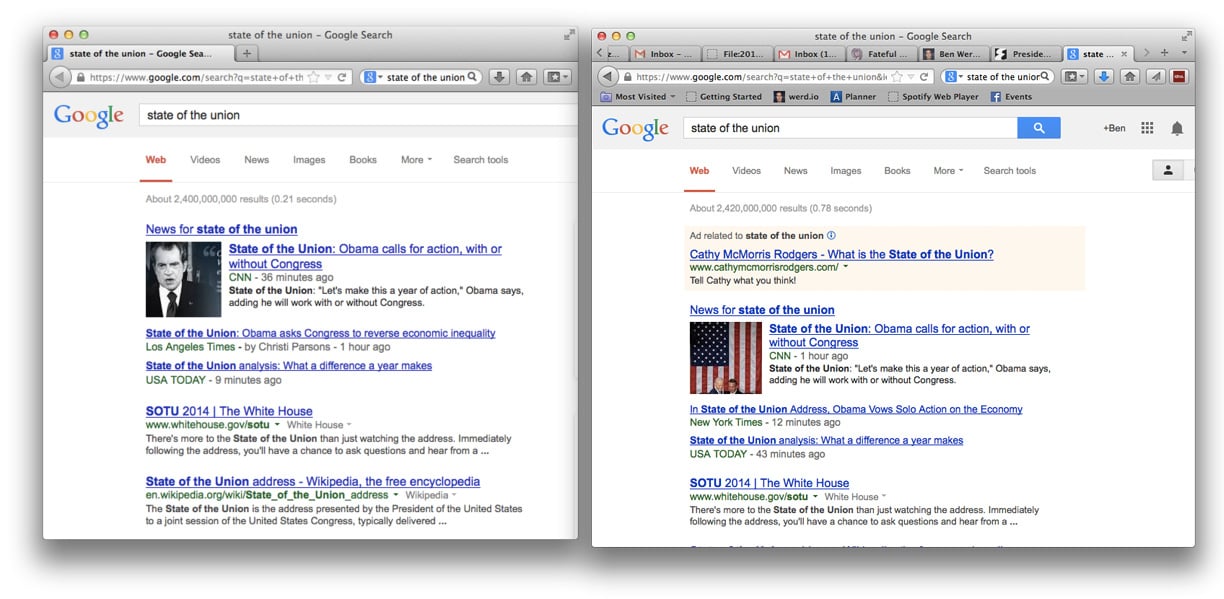Expand whitehouse.gov/sotu options in left window
The image size is (1224, 599).
[x=278, y=425]
